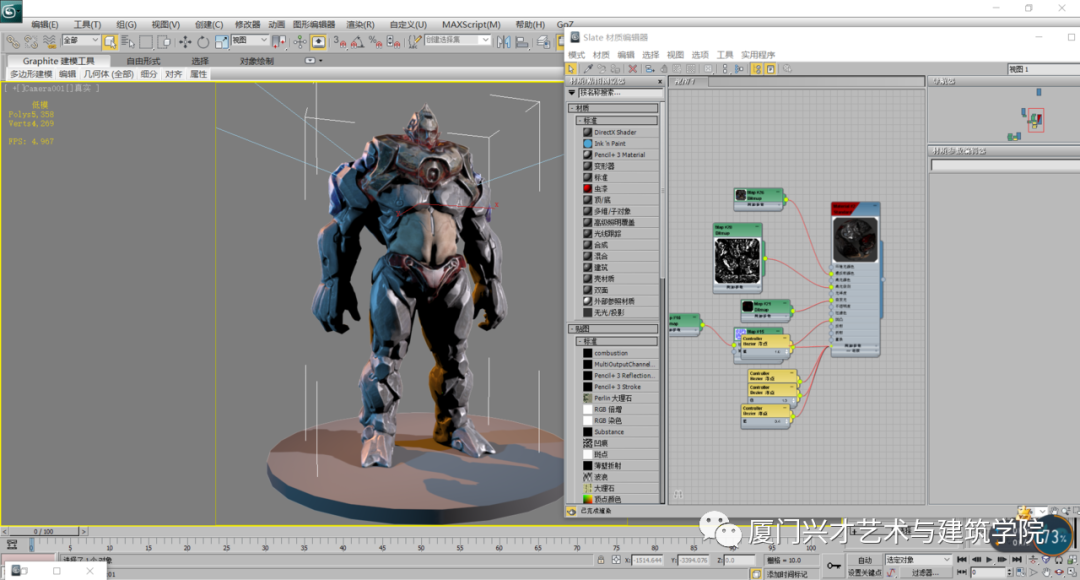Click Lay Out Children icon in Slate
Screen dimensions: 1080x580
click(739, 69)
